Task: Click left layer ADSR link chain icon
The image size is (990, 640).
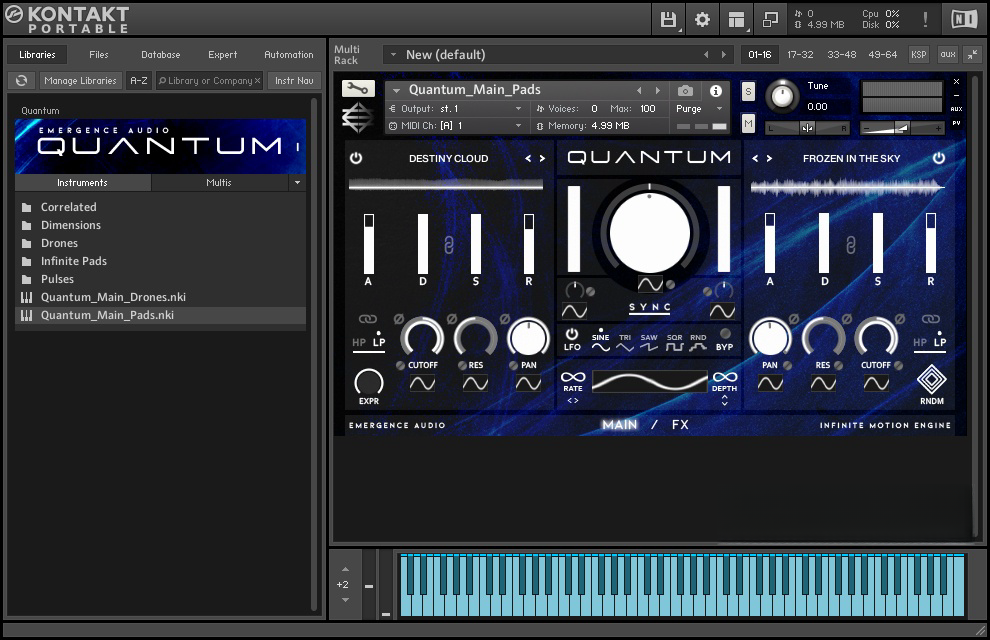Action: [x=449, y=245]
